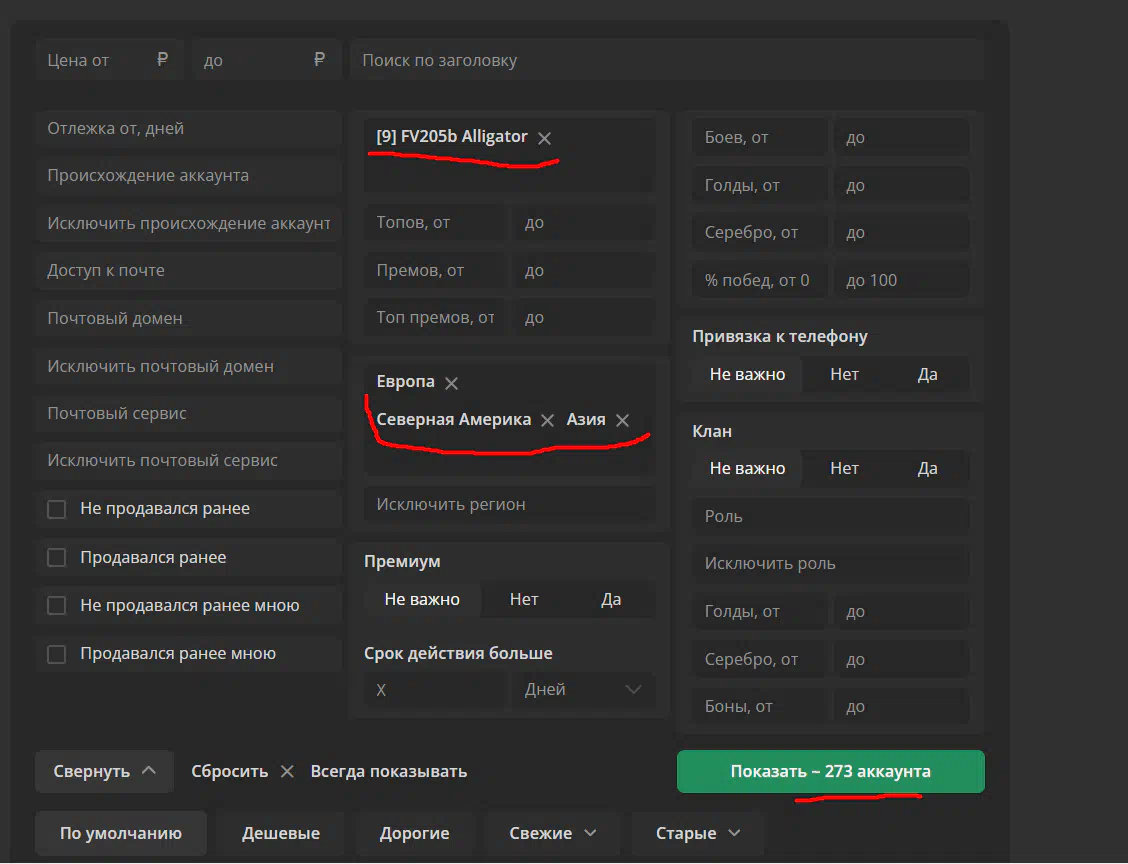Sort by По умолчанию
The width and height of the screenshot is (1128, 864).
point(121,833)
